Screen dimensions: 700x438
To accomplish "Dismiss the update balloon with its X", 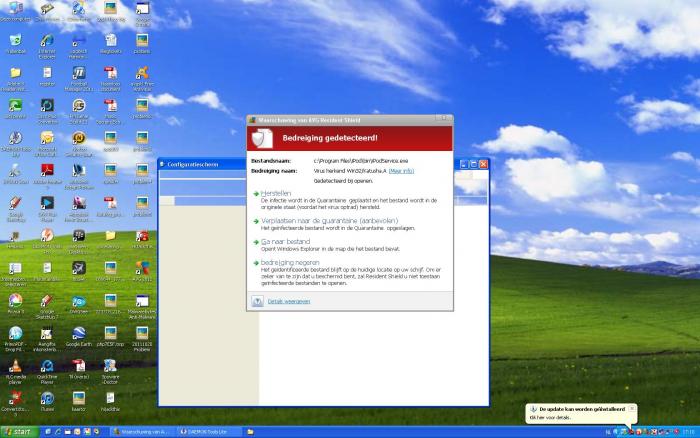I will click(x=632, y=409).
